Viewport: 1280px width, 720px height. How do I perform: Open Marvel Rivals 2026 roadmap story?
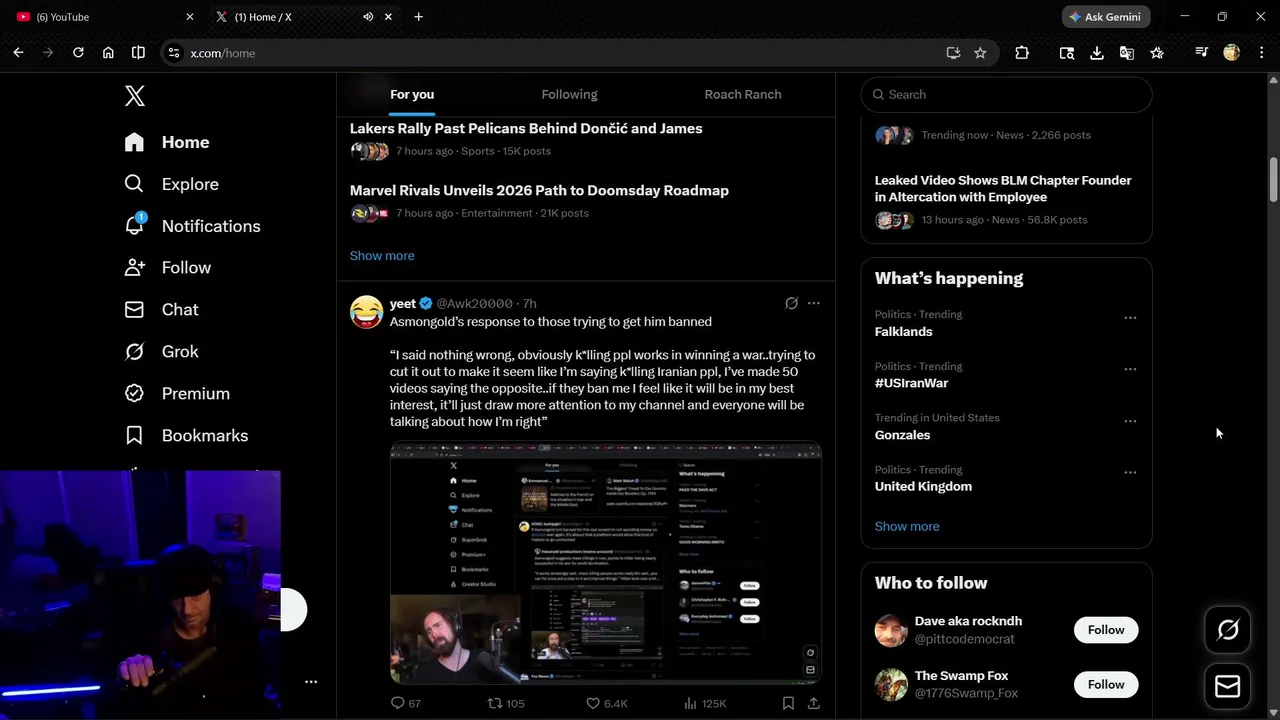(x=539, y=191)
